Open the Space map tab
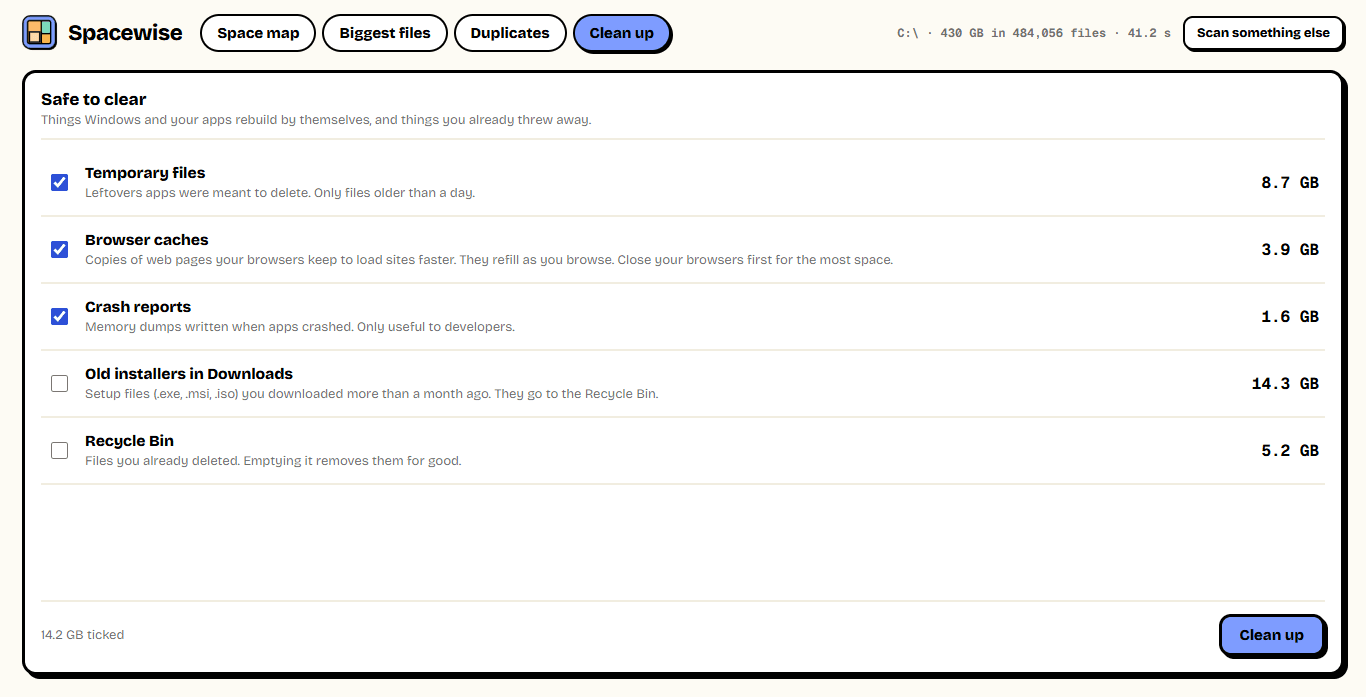This screenshot has width=1366, height=697. (258, 33)
